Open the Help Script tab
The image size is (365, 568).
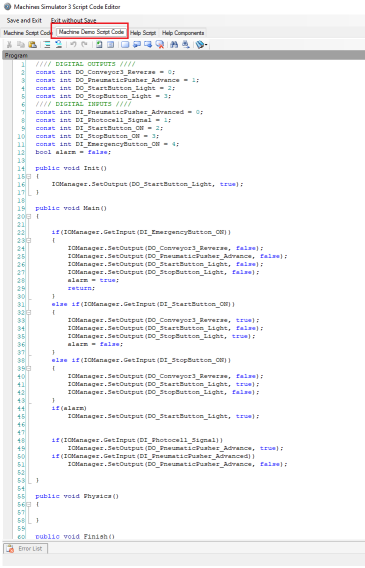(143, 33)
